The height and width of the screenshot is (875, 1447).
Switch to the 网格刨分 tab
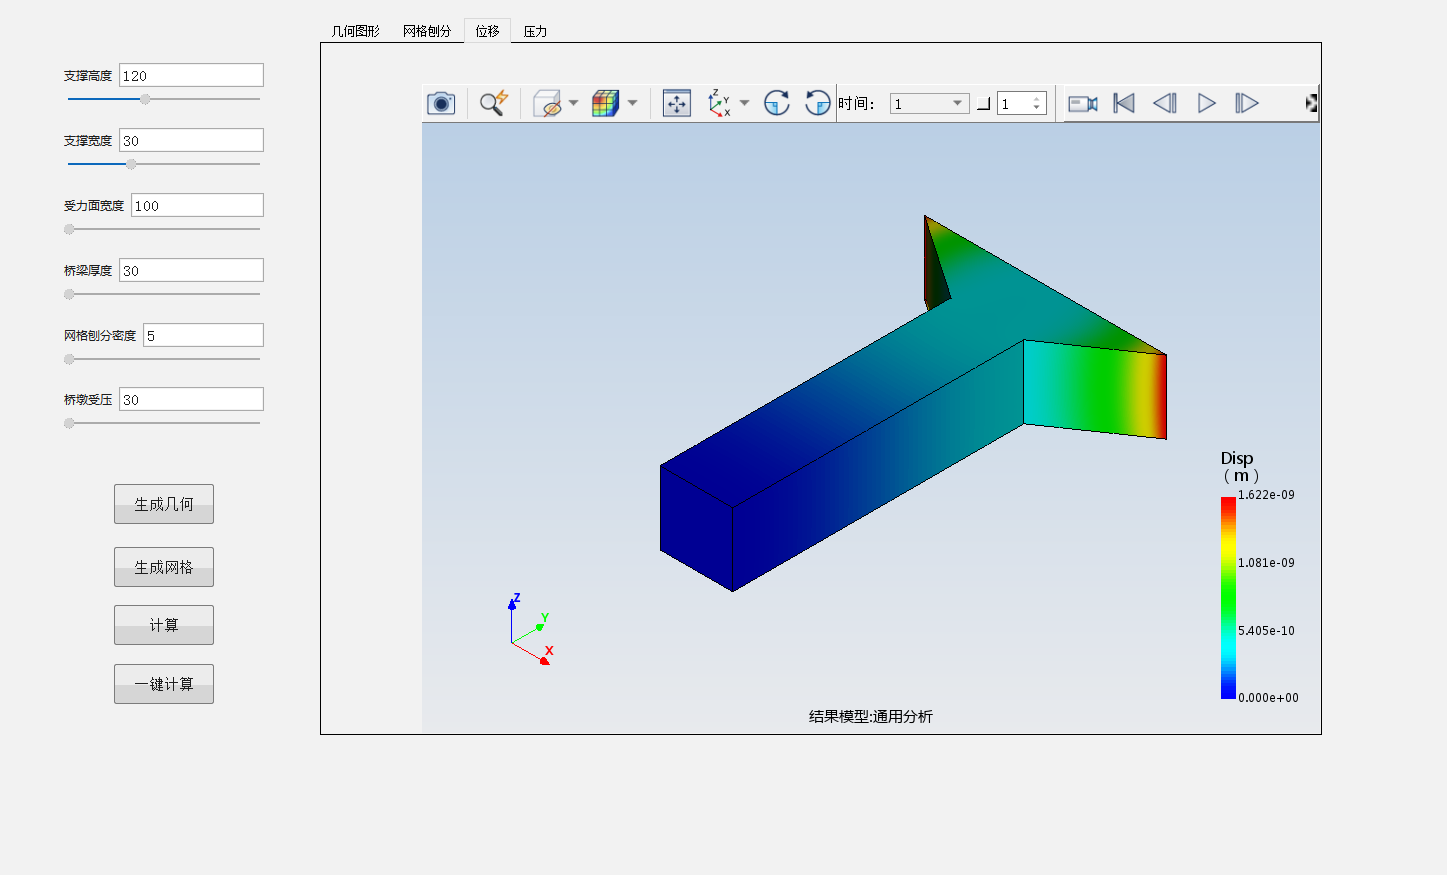[x=427, y=31]
